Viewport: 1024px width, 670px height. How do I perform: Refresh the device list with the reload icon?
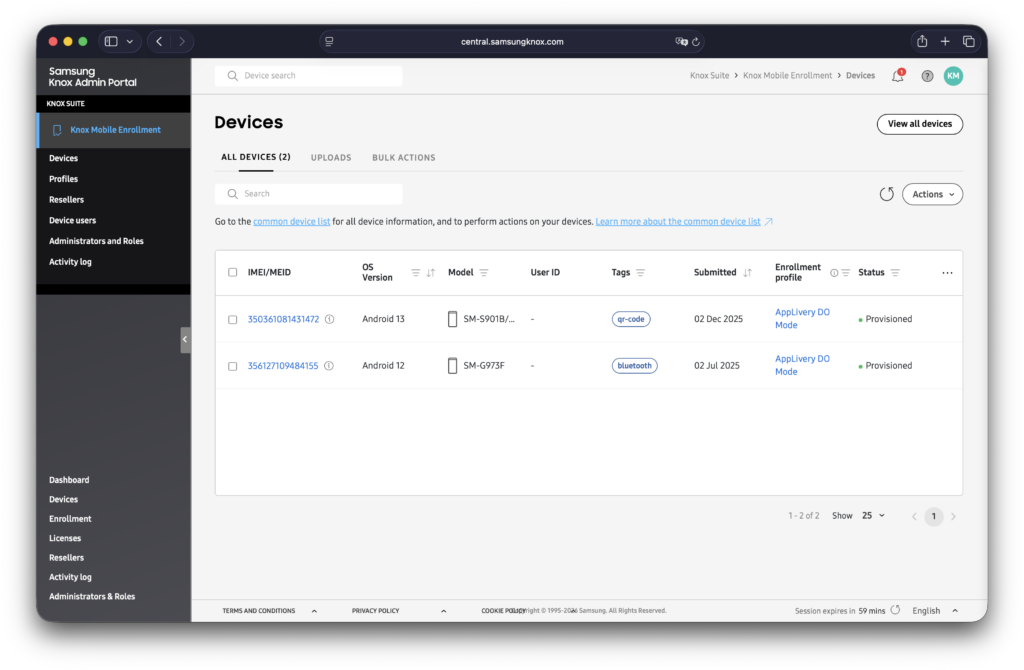click(x=886, y=194)
